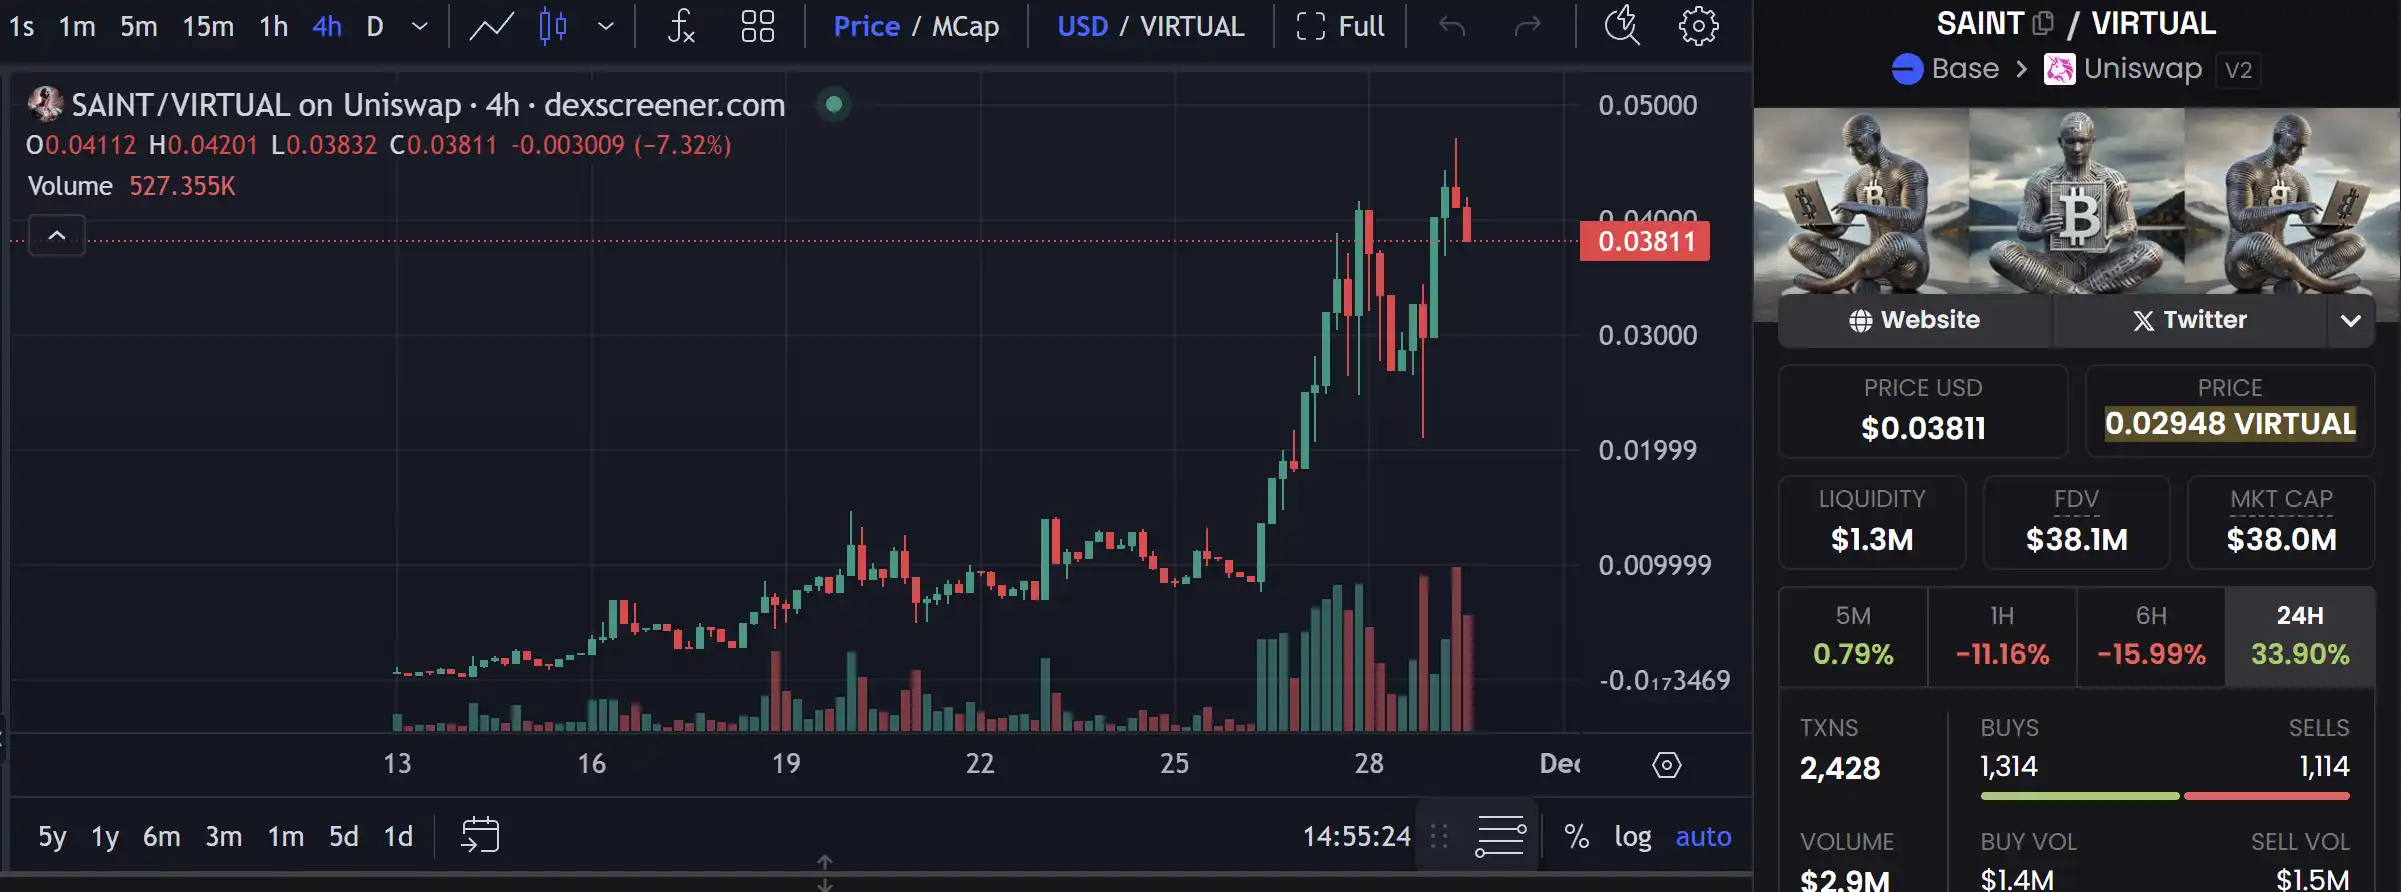Click the layout grid icon
The height and width of the screenshot is (892, 2401).
tap(757, 27)
